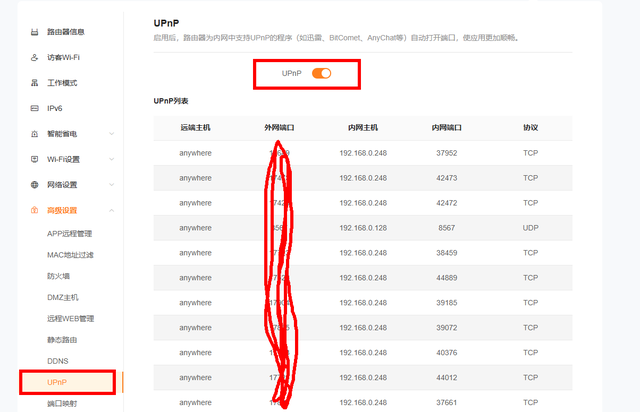Click internal port value 37952
The width and height of the screenshot is (640, 412).
[447, 153]
